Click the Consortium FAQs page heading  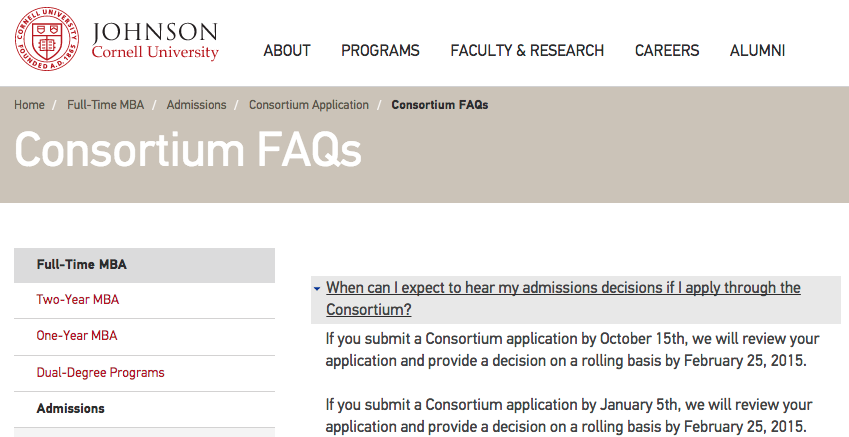click(188, 150)
